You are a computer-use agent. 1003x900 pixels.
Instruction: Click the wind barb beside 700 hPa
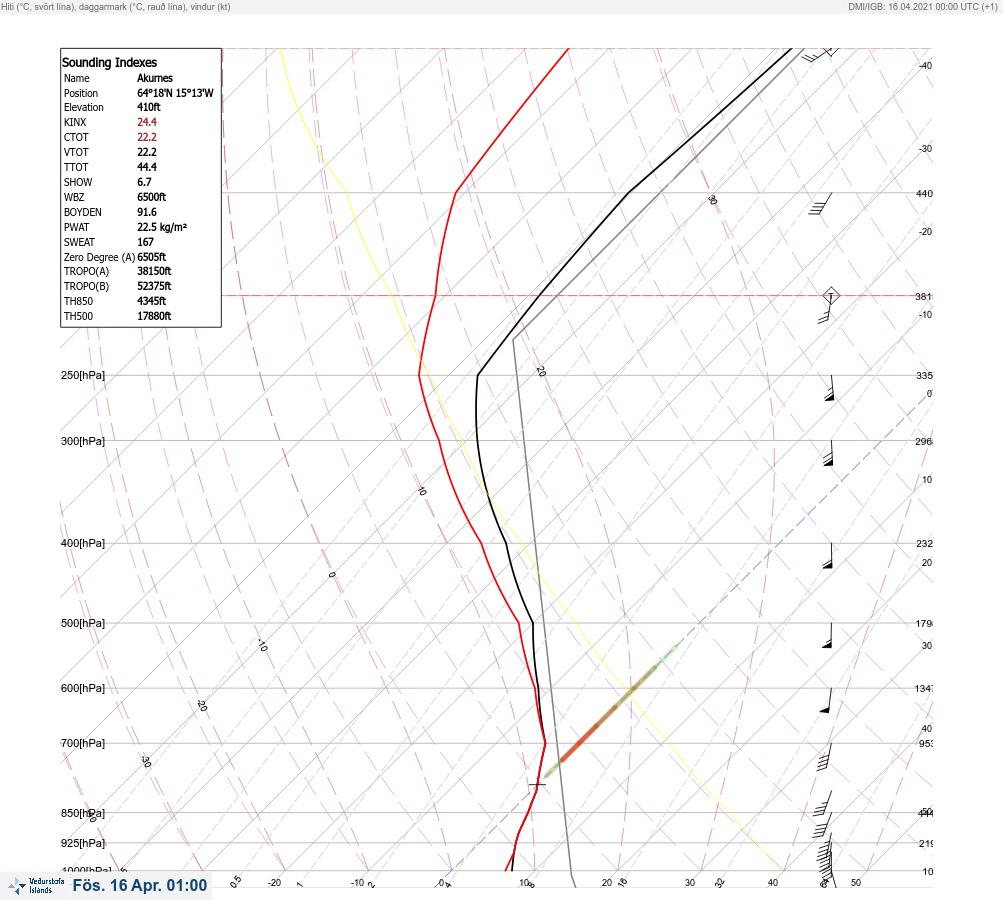point(825,757)
